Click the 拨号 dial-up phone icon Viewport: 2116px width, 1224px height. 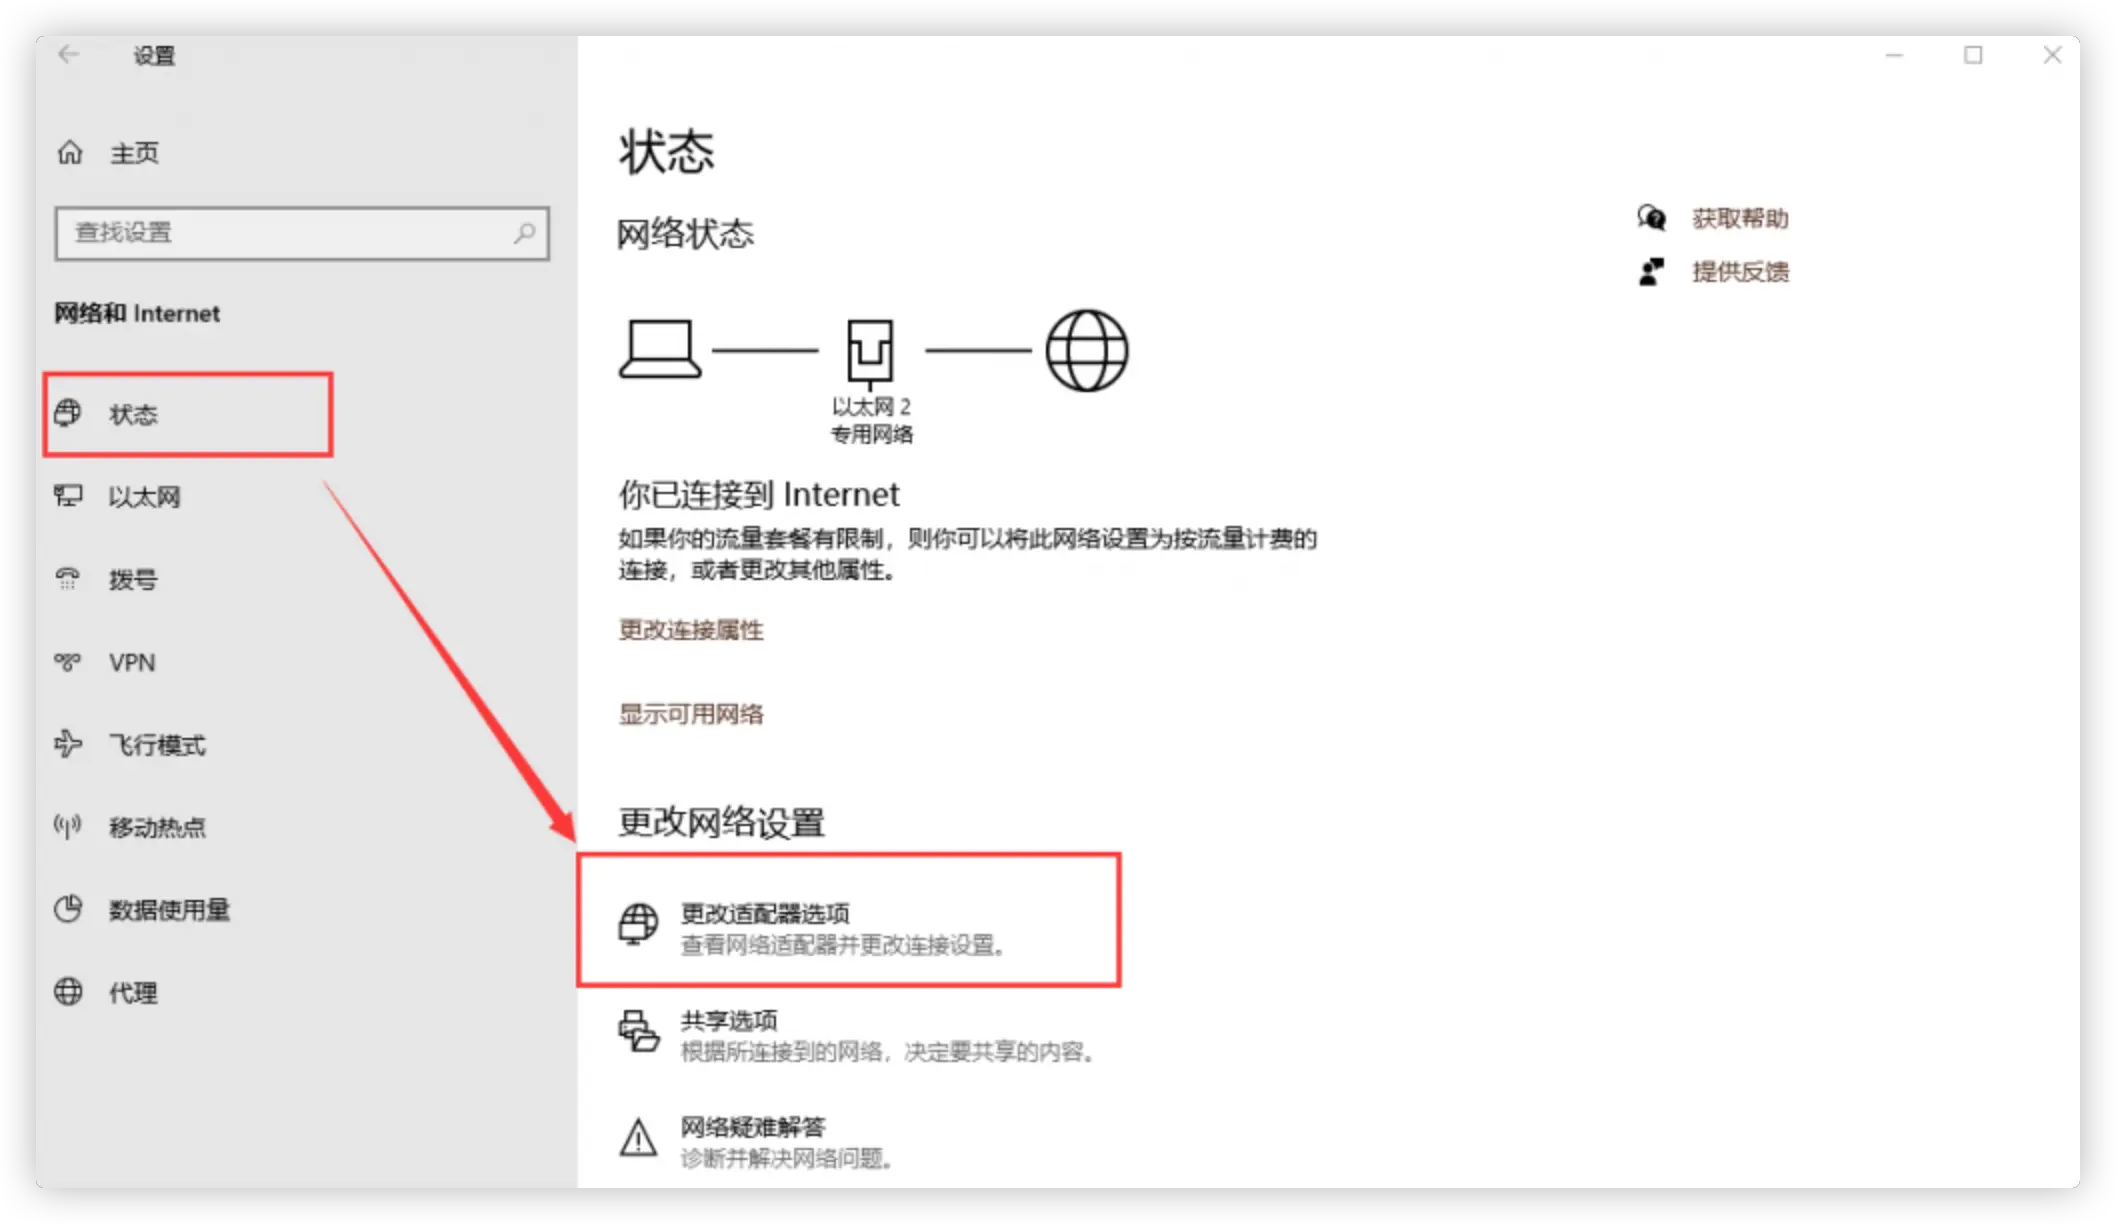pyautogui.click(x=68, y=578)
